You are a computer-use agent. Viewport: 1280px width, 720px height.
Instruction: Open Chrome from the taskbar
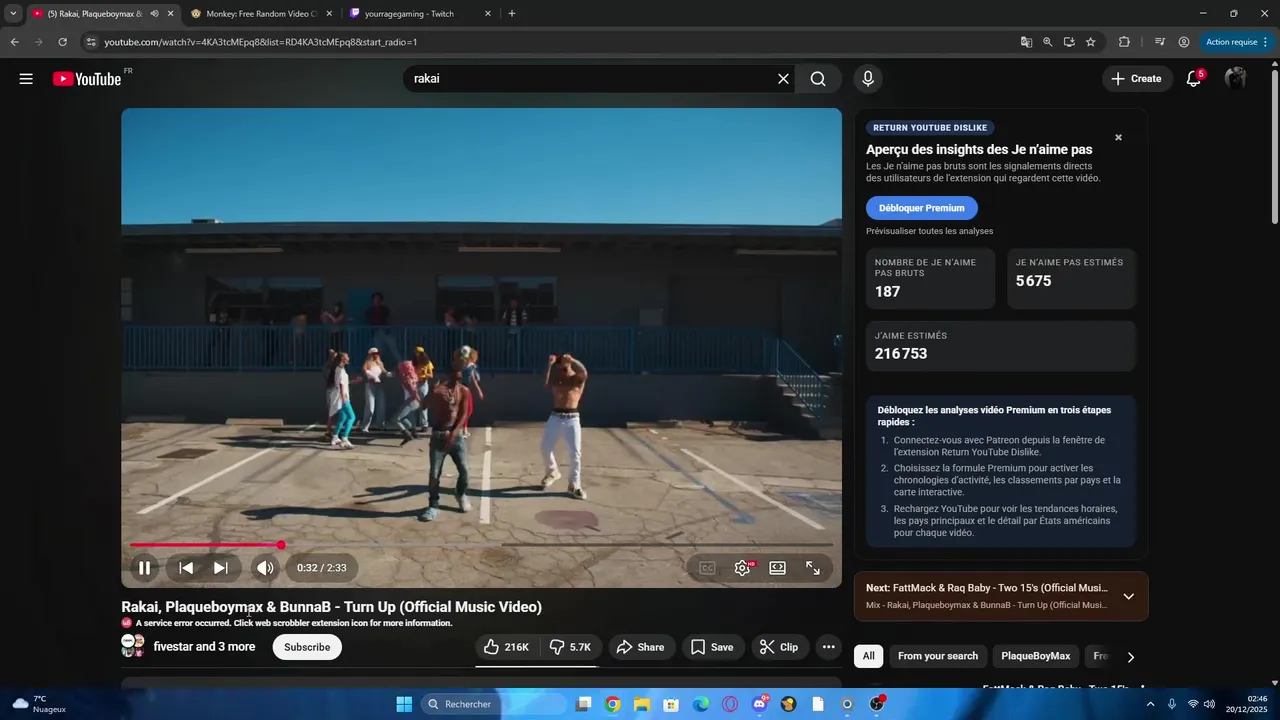point(613,704)
